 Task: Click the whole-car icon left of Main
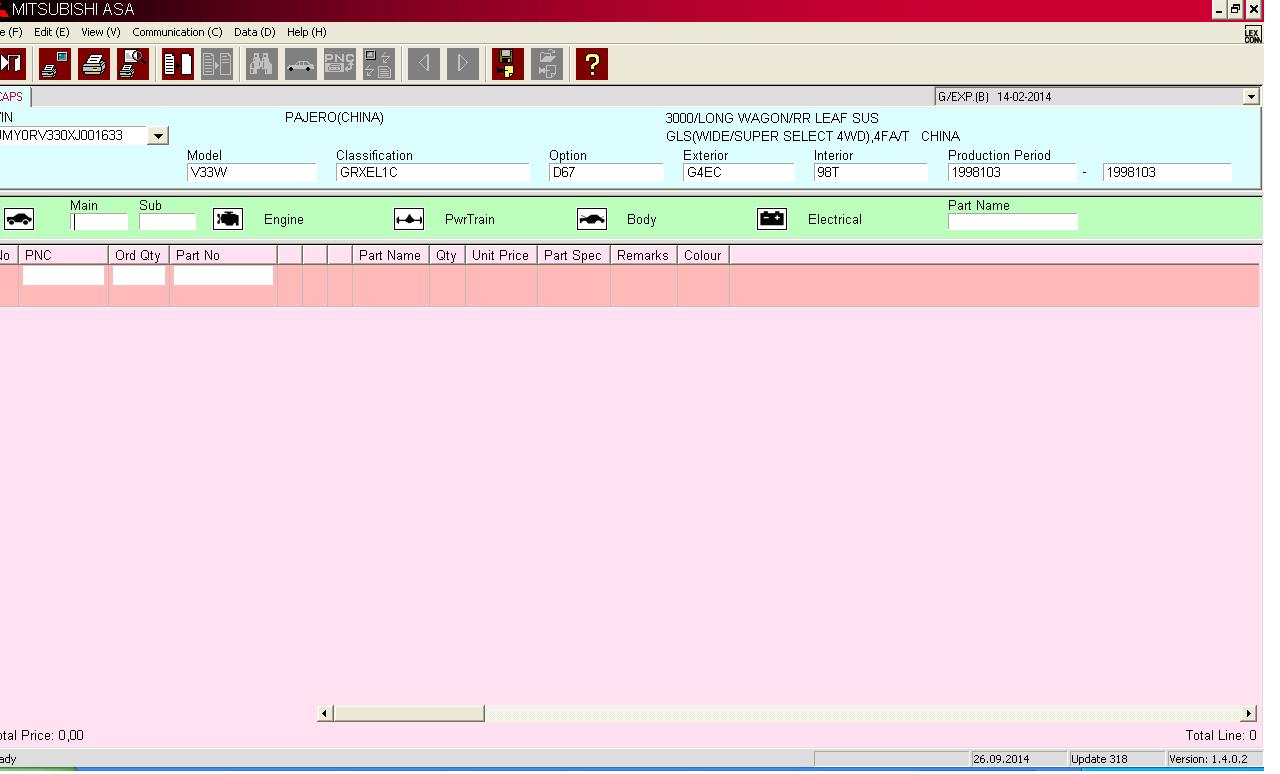[x=19, y=219]
